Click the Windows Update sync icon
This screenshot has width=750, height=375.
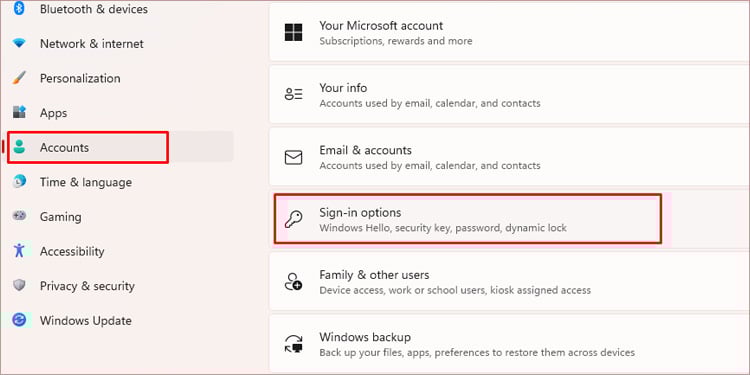19,320
